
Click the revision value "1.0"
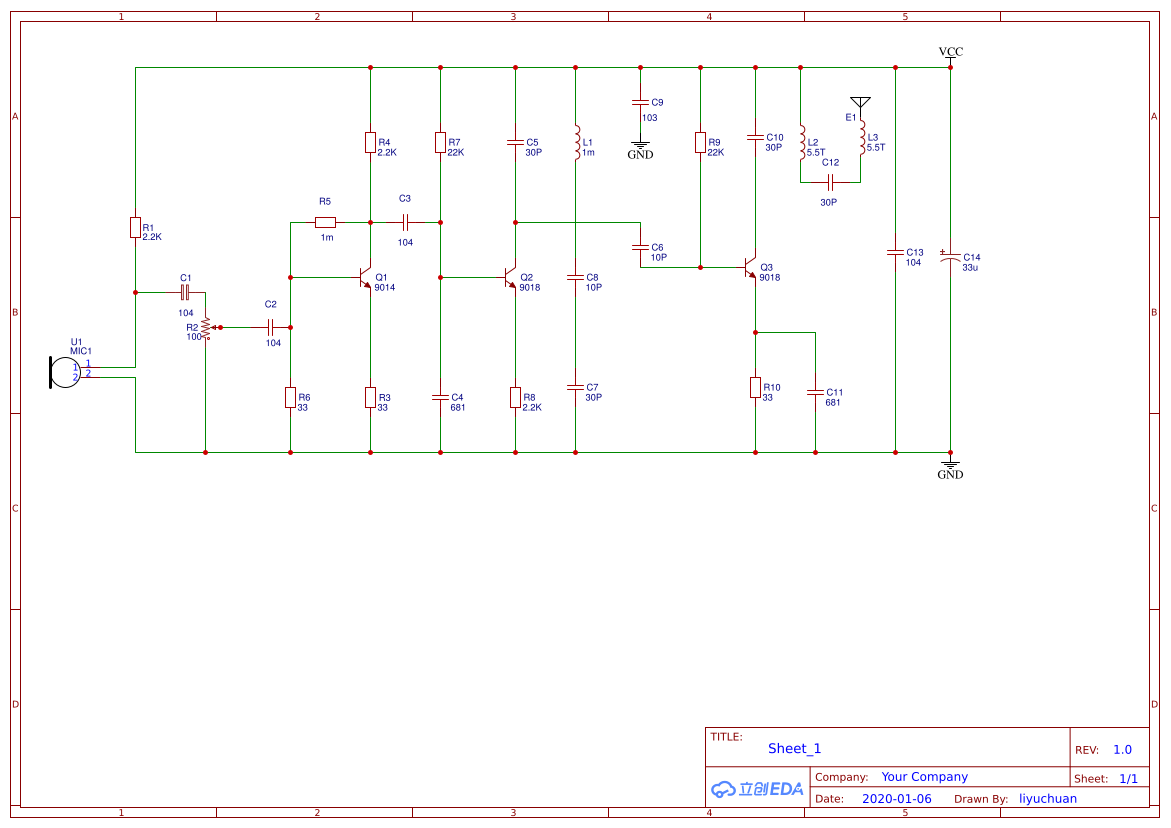tap(1122, 750)
